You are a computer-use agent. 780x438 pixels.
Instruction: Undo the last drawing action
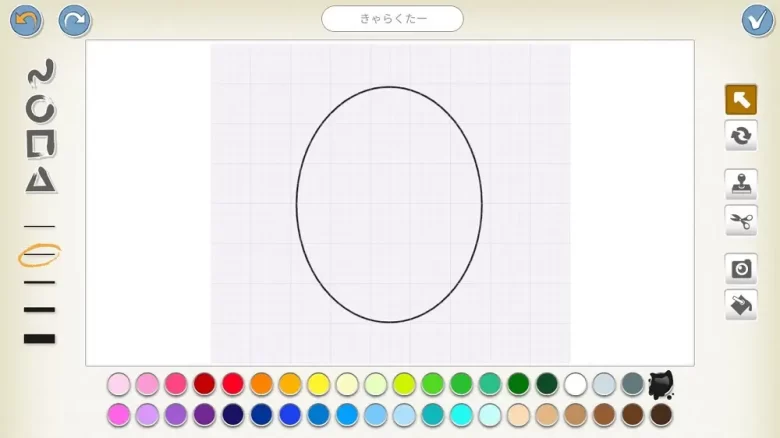tap(26, 20)
